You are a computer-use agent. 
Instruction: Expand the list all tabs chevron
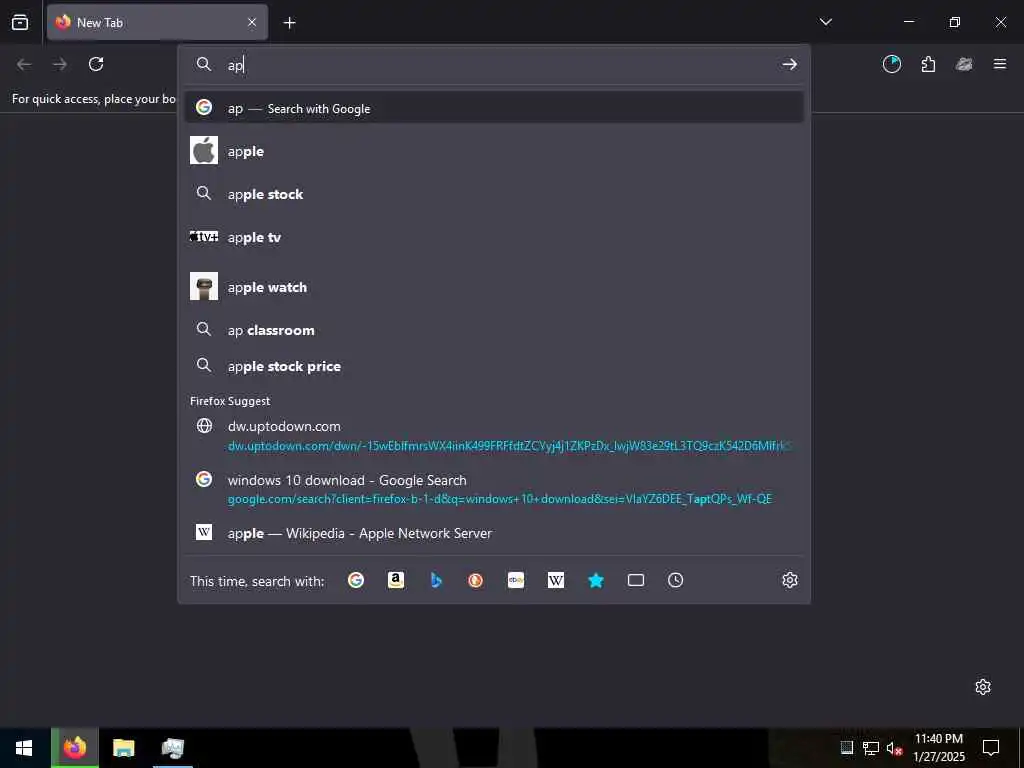pyautogui.click(x=825, y=22)
